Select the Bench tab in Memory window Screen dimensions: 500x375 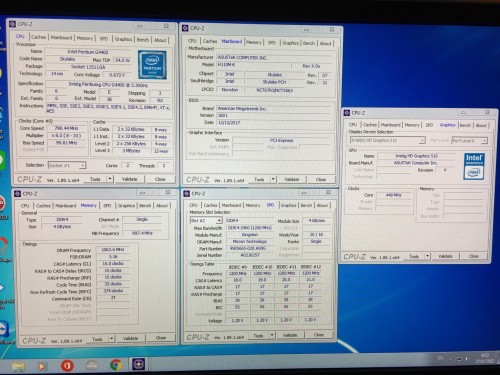(145, 205)
